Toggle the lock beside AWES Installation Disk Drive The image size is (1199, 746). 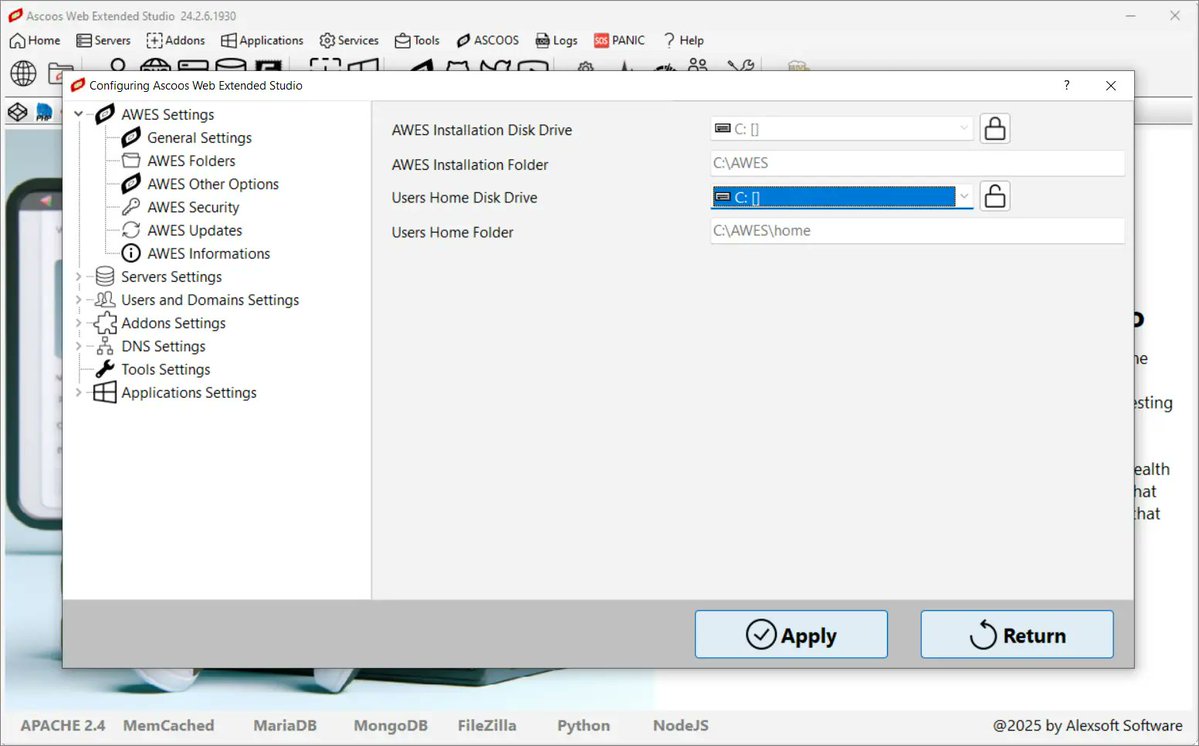coord(994,128)
